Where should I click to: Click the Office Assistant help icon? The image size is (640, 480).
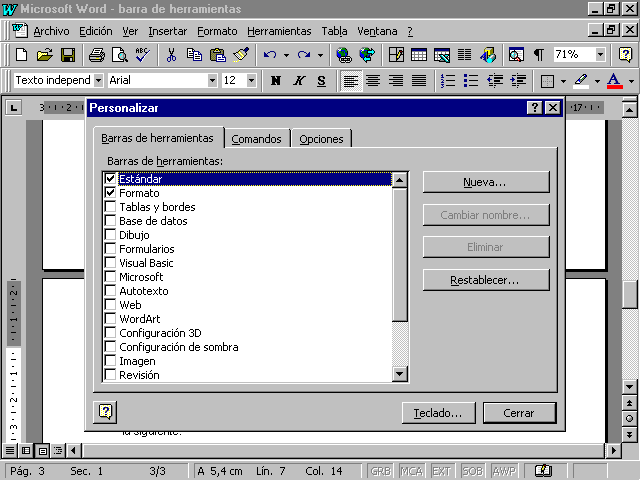click(625, 54)
